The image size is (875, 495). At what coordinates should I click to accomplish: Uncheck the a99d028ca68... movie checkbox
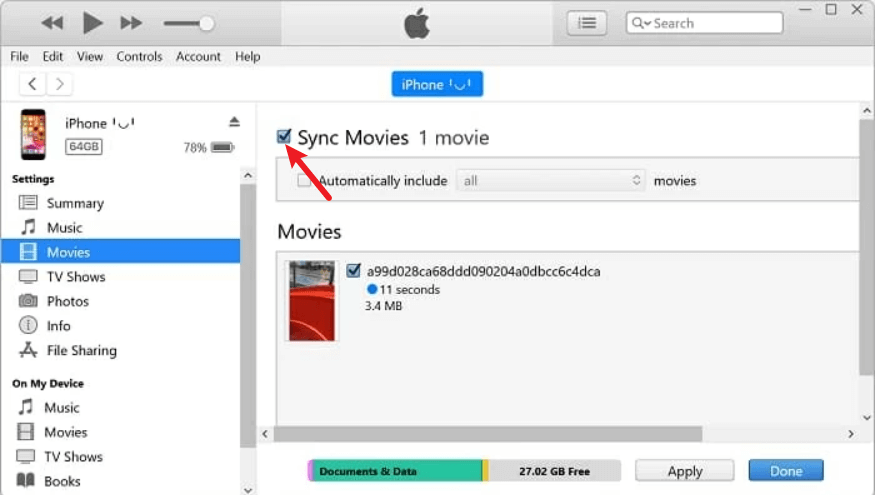[353, 271]
